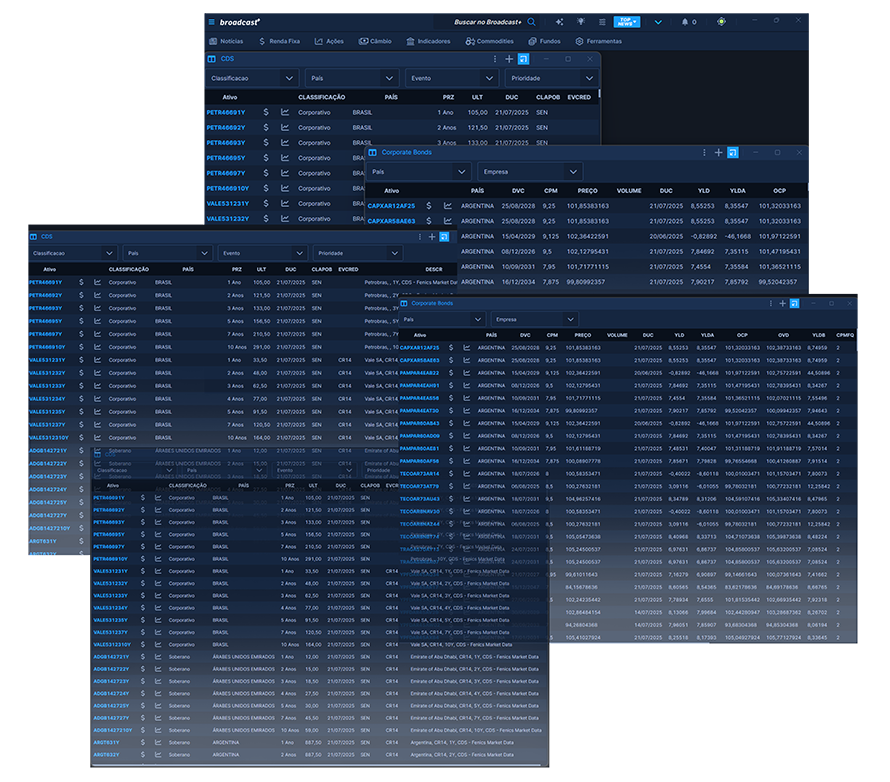Click chart icon on the TECOAR73AR14 row
This screenshot has width=890, height=782.
(467, 473)
